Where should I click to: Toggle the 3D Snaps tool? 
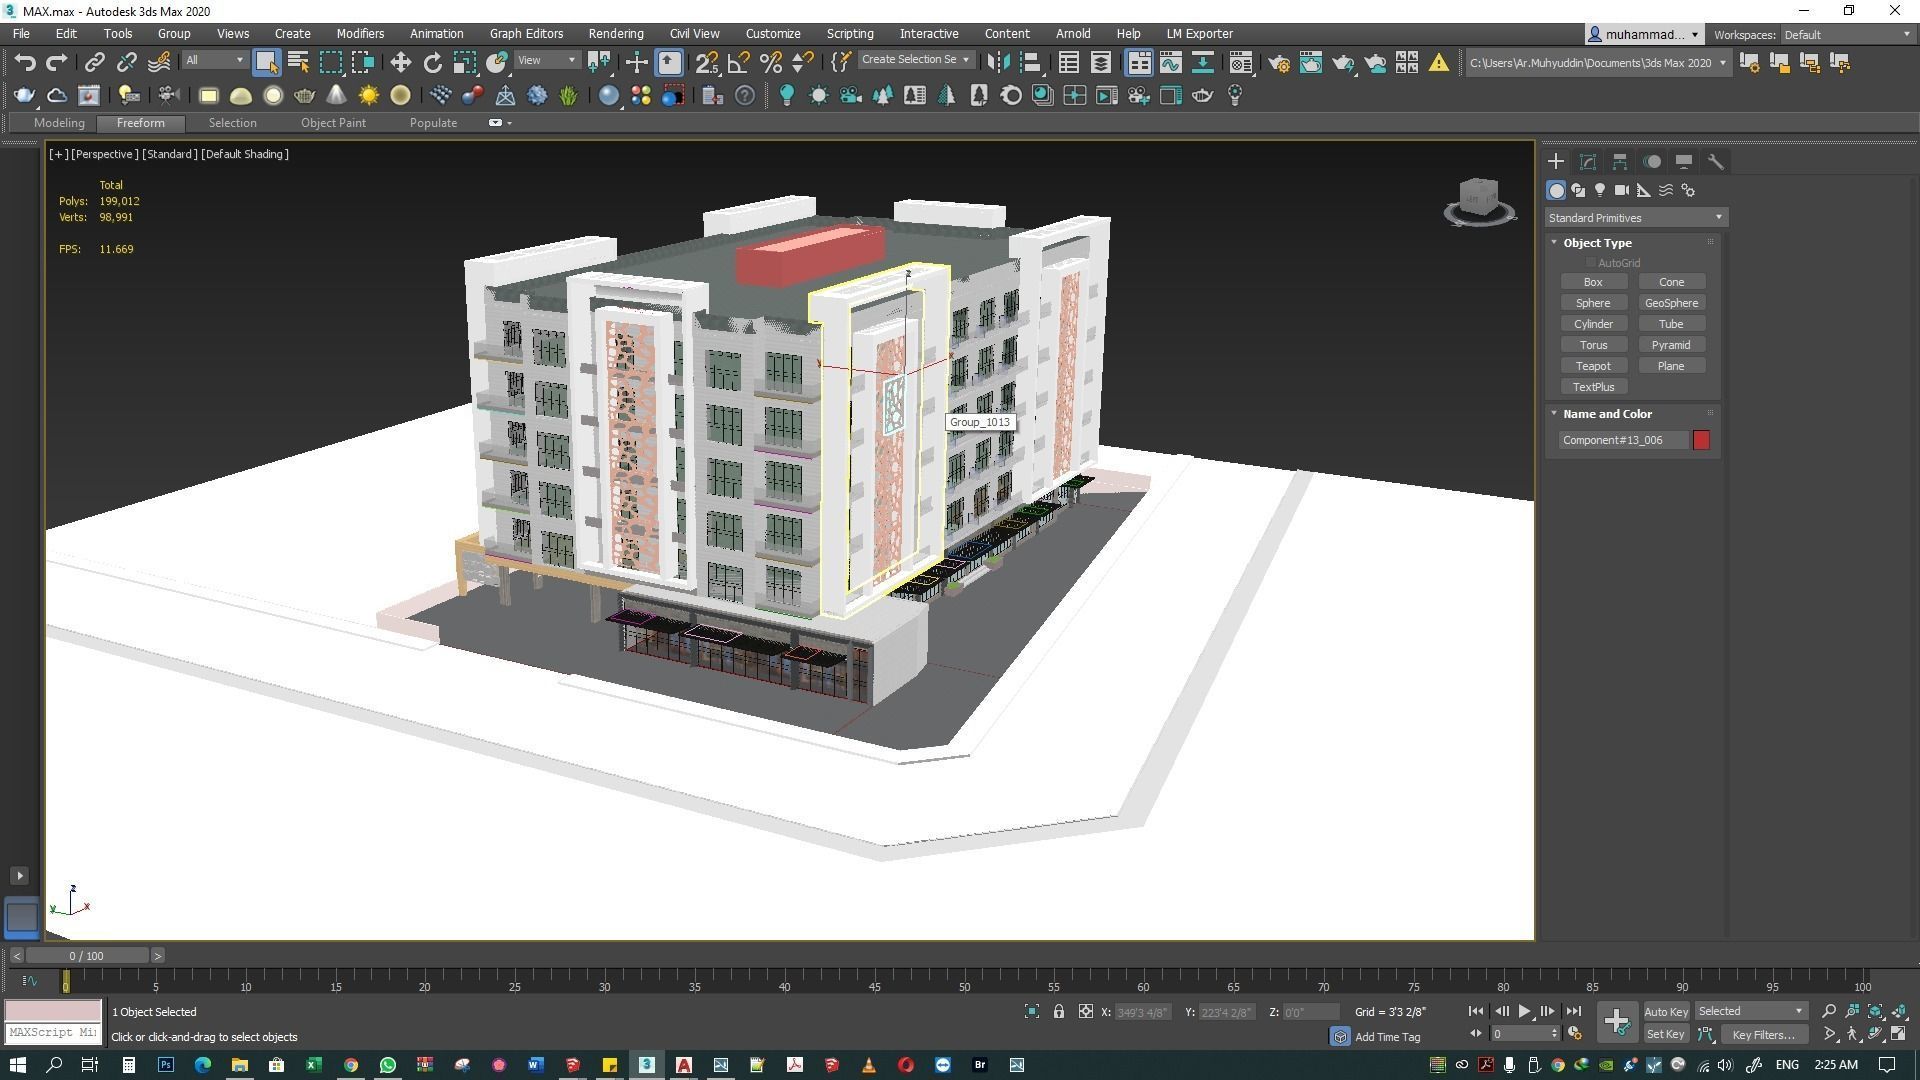[x=707, y=63]
